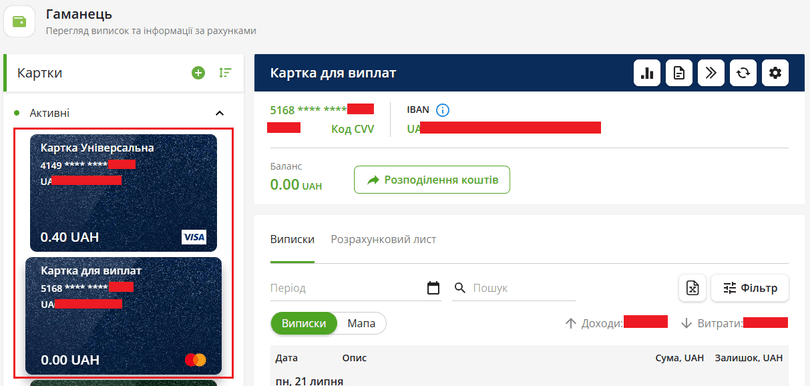
Task: Select the green Виписки toggle pill
Action: [x=304, y=323]
